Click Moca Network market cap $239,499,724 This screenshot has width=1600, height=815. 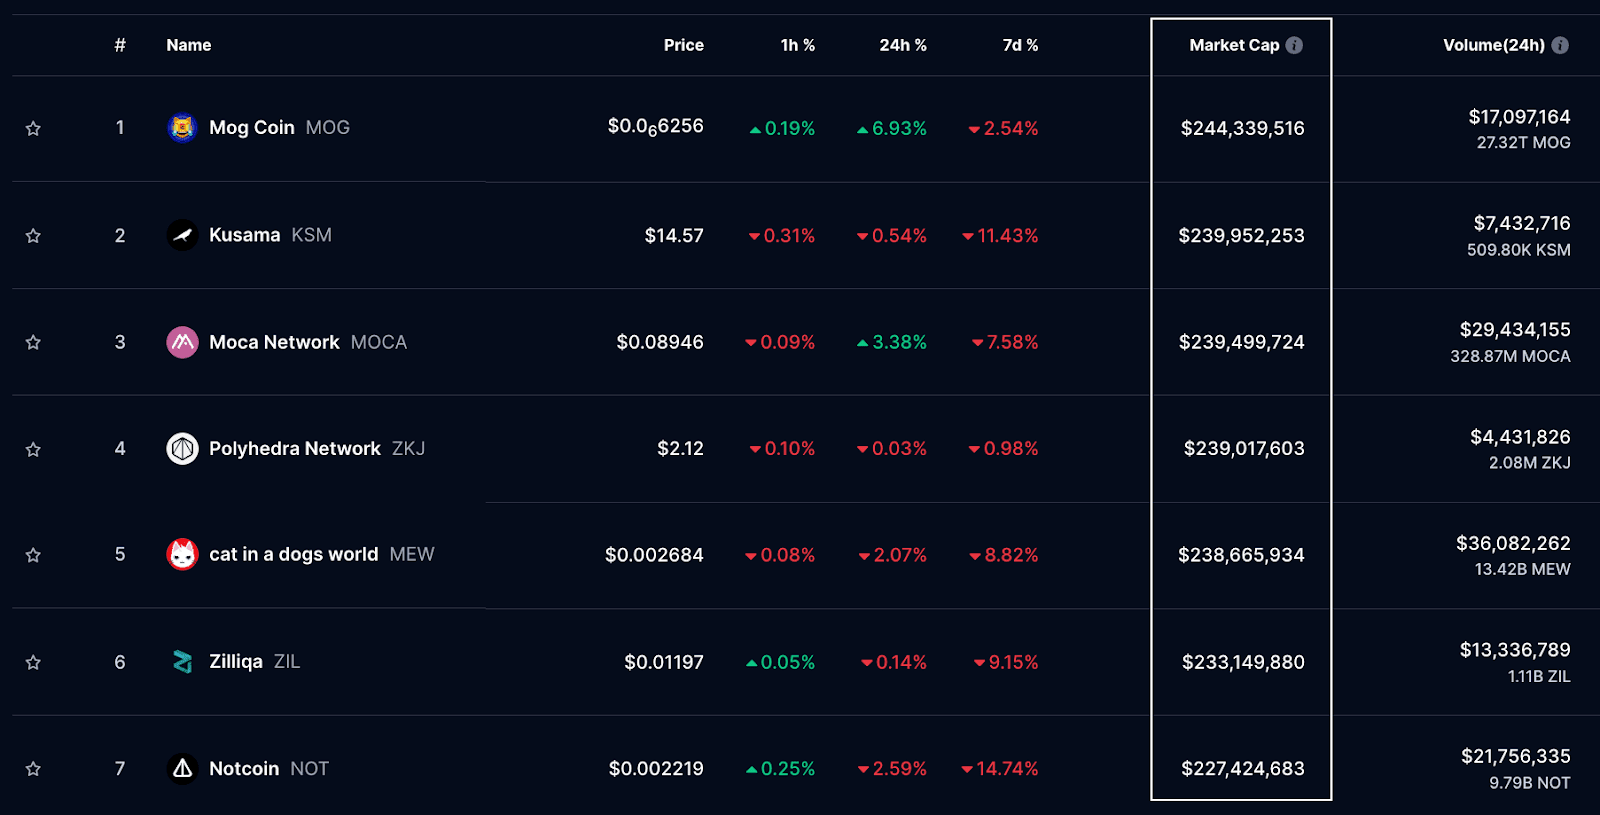pyautogui.click(x=1242, y=342)
